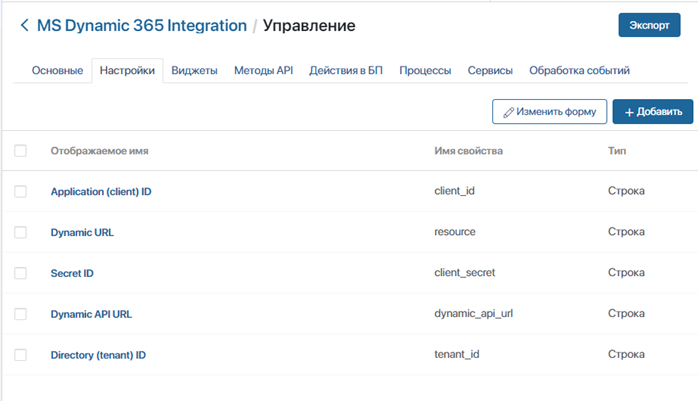The height and width of the screenshot is (401, 698).
Task: Open the Secret ID property
Action: [72, 273]
